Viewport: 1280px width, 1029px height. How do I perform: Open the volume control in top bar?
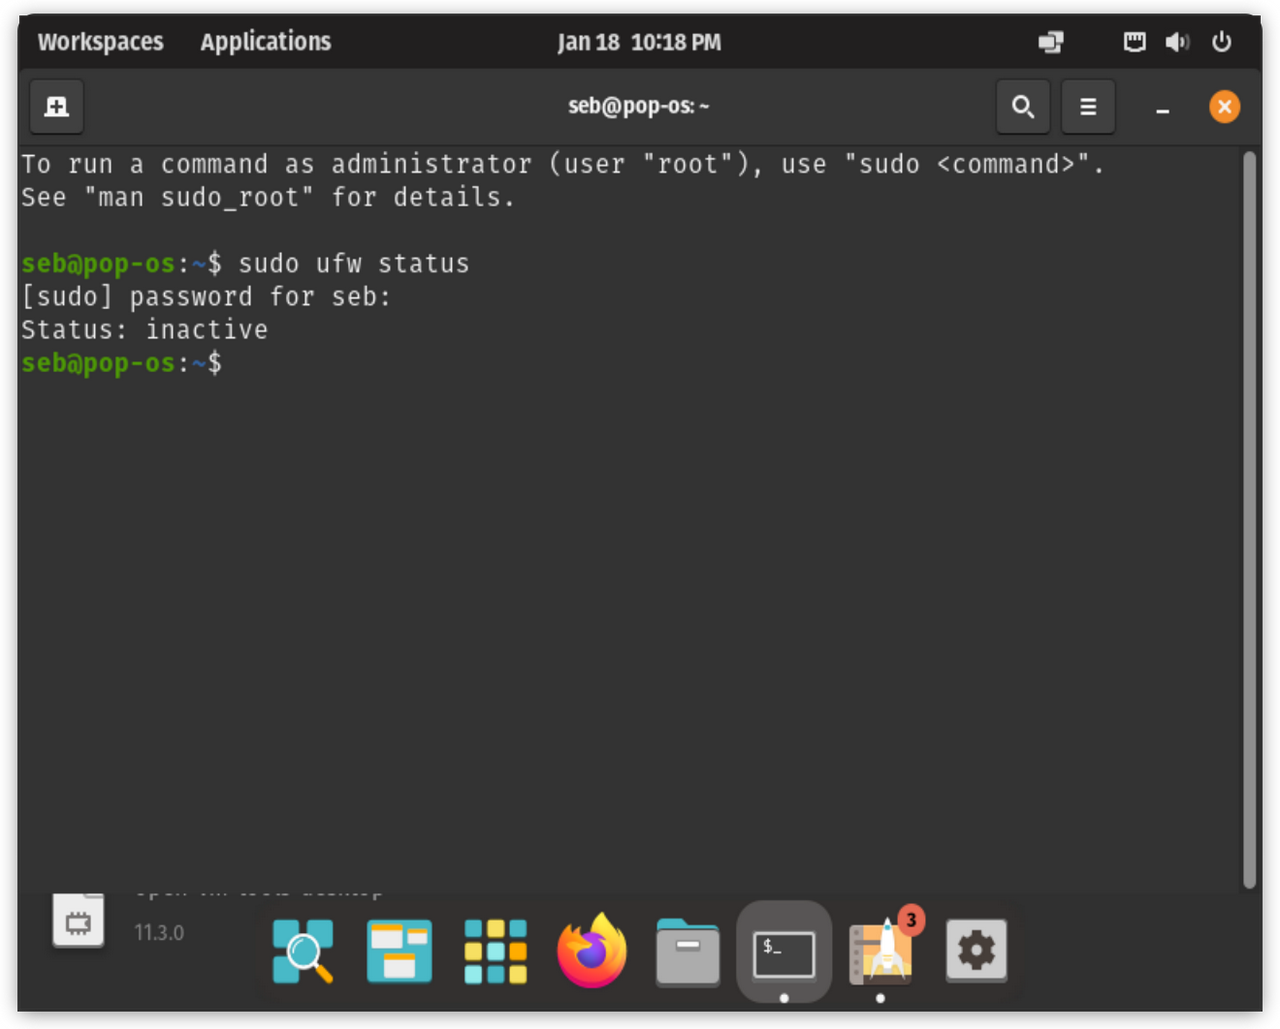coord(1177,42)
